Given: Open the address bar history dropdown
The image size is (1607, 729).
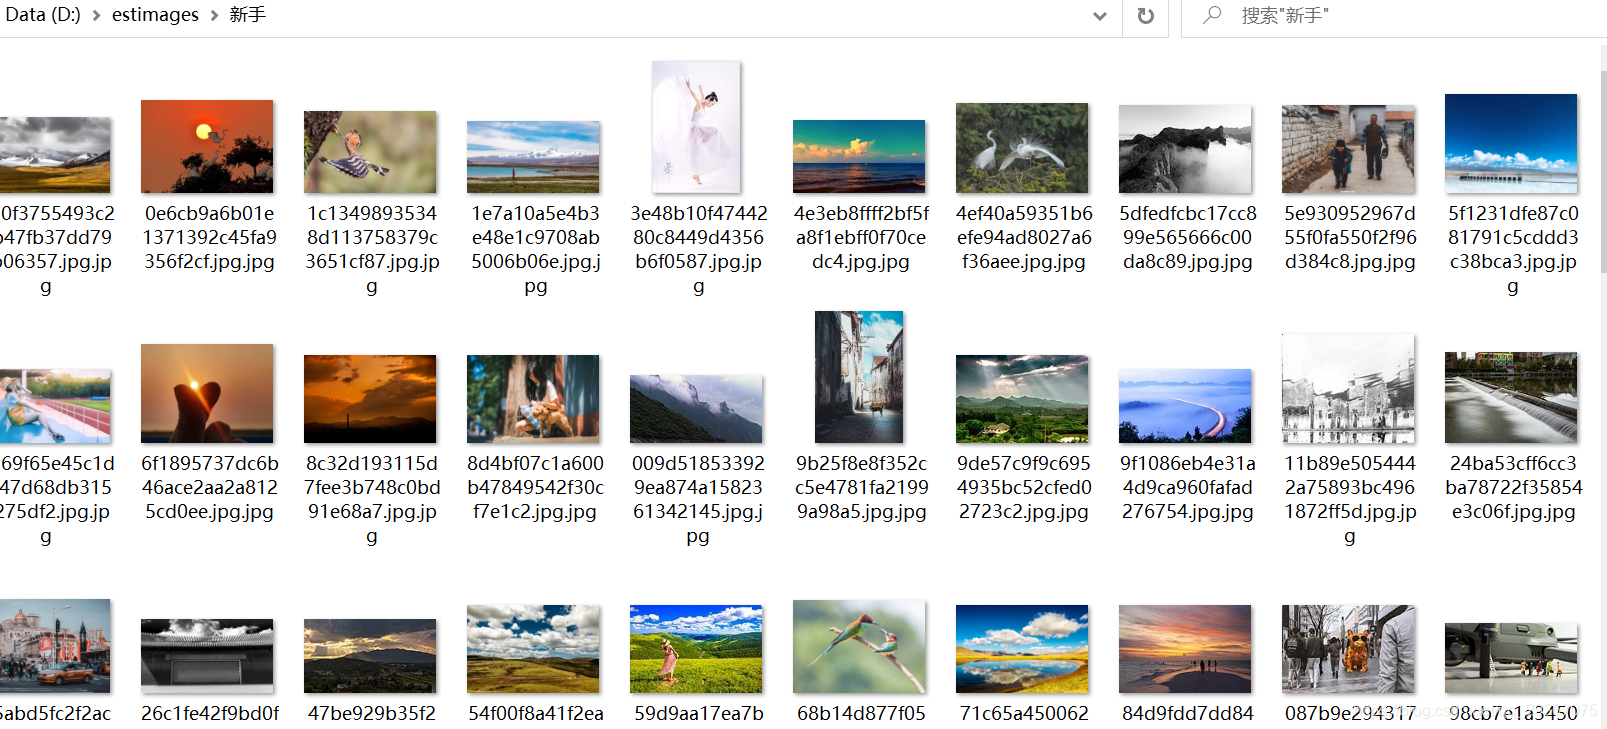Looking at the screenshot, I should coord(1100,16).
